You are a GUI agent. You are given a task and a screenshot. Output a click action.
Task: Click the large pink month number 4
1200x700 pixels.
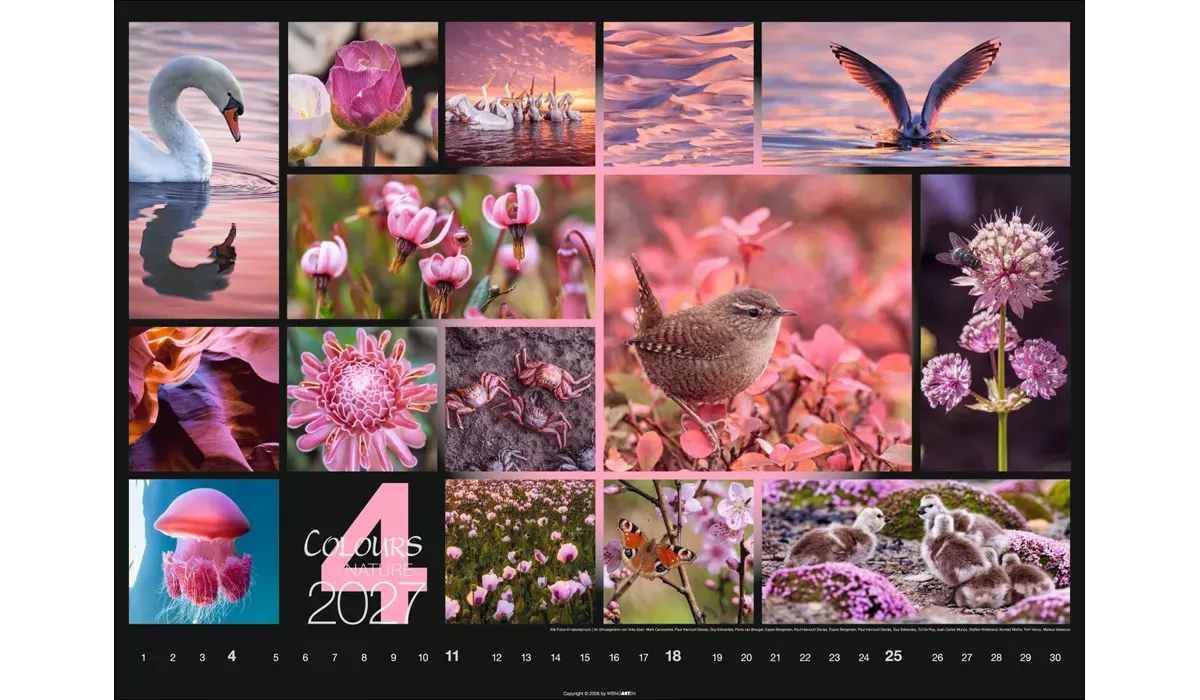(x=374, y=552)
